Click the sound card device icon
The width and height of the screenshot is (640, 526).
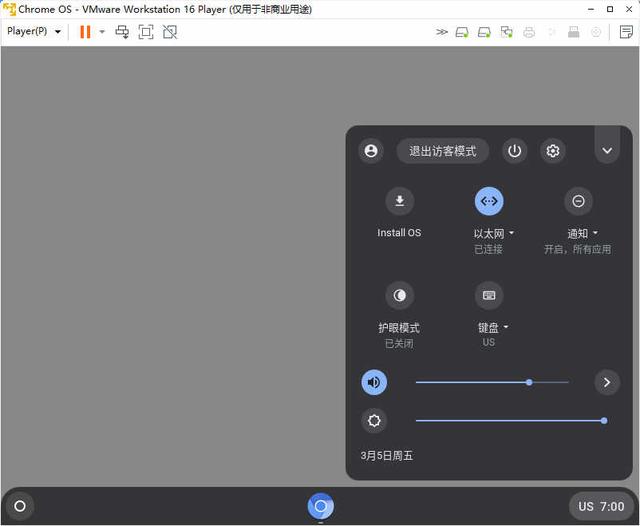pos(551,32)
